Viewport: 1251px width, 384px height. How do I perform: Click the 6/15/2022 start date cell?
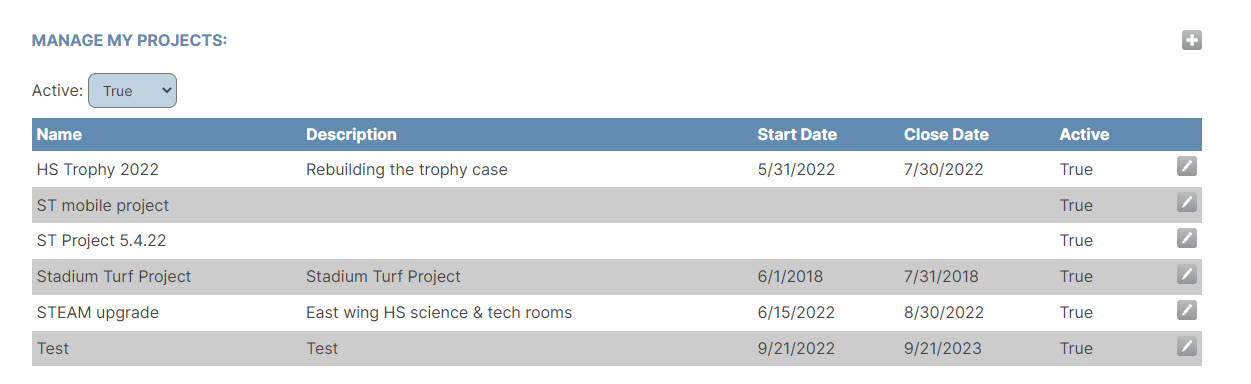(796, 312)
